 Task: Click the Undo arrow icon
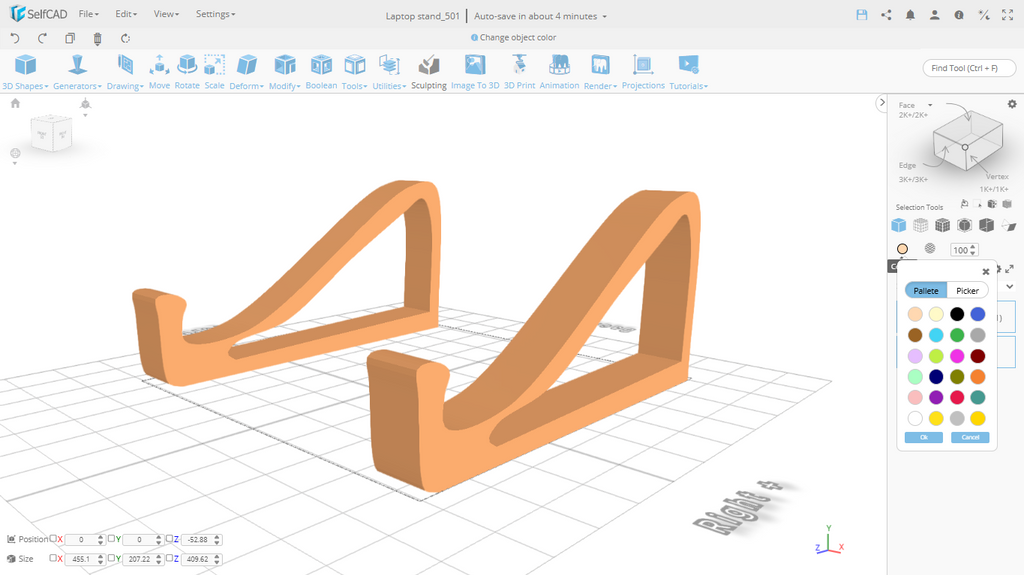click(x=15, y=38)
